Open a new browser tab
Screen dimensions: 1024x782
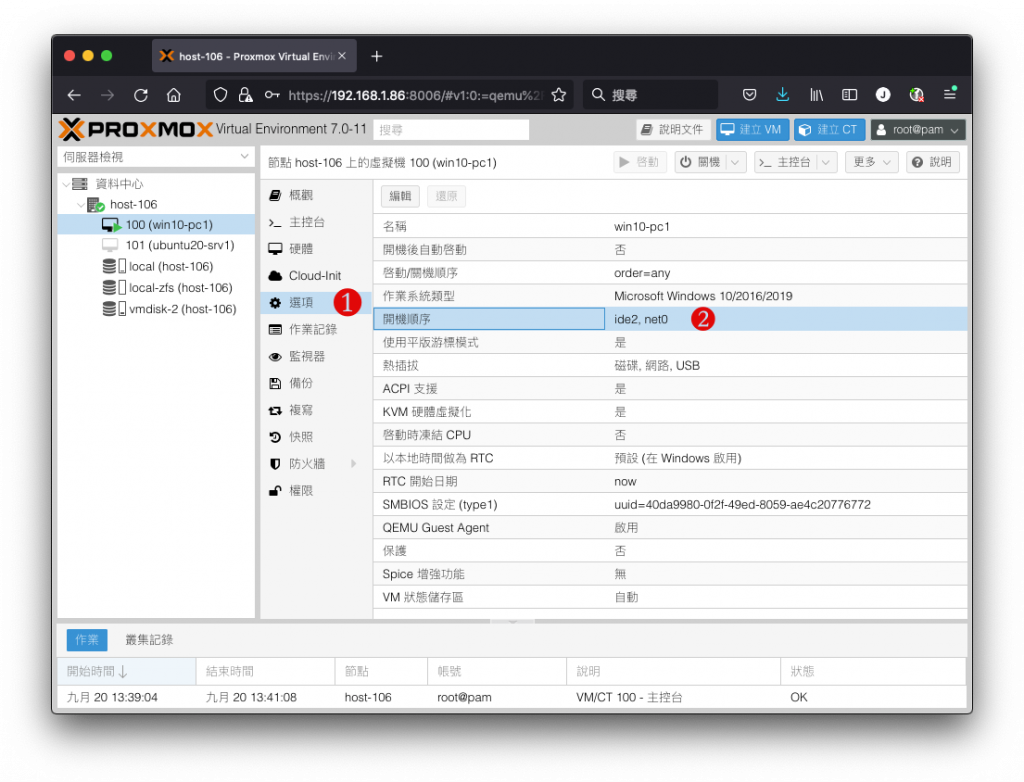[376, 56]
